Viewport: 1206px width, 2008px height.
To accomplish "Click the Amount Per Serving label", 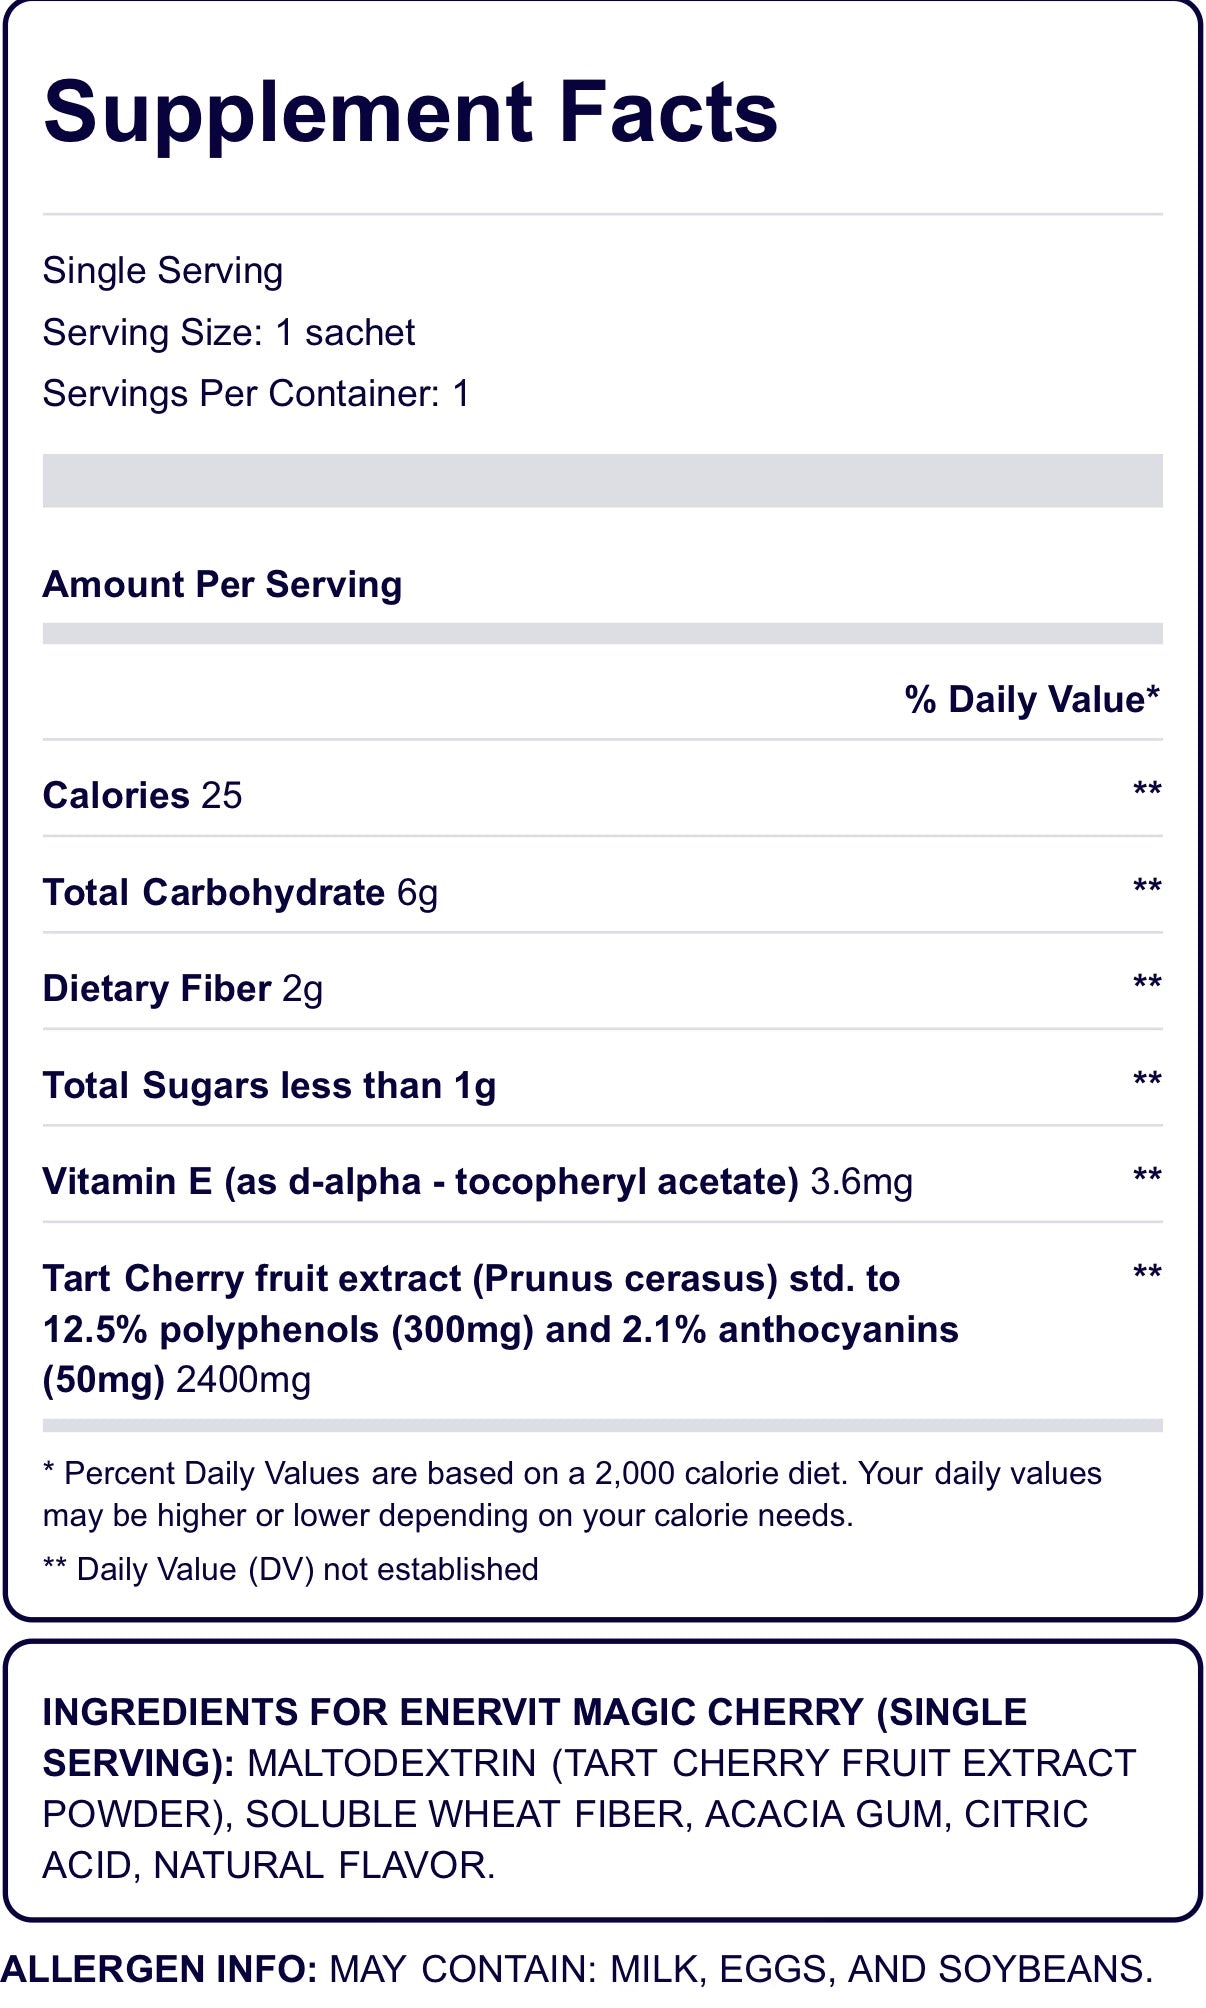I will click(222, 585).
